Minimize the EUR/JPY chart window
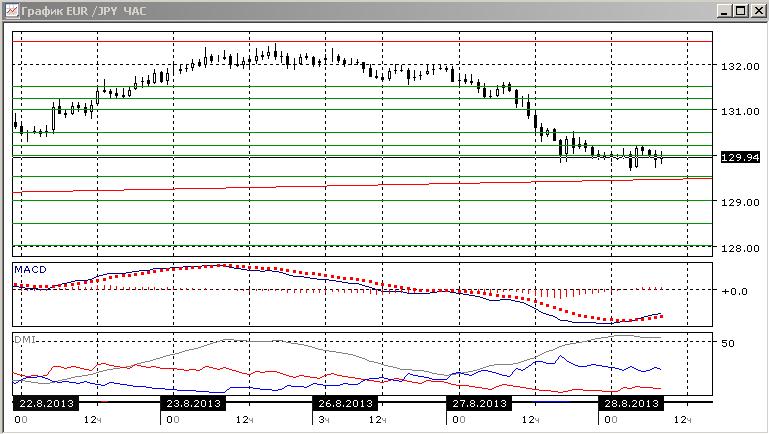The height and width of the screenshot is (434, 769). point(725,10)
